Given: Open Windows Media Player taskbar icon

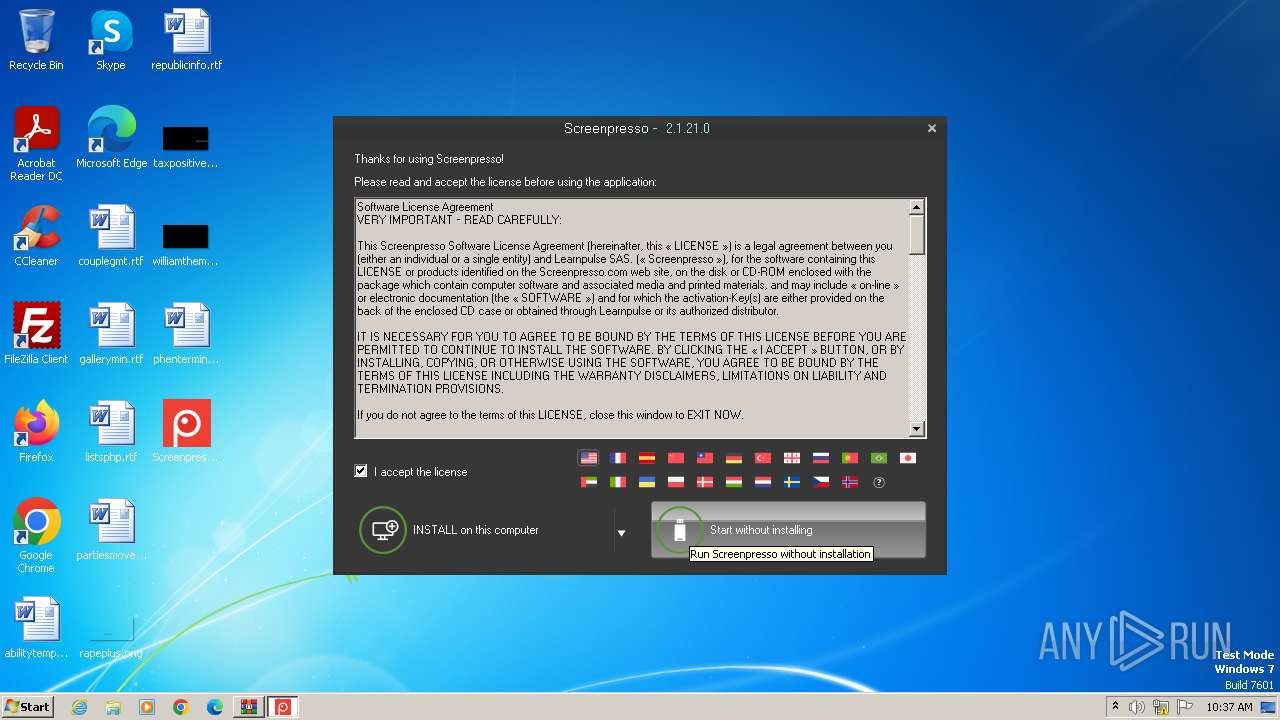Looking at the screenshot, I should [x=147, y=707].
